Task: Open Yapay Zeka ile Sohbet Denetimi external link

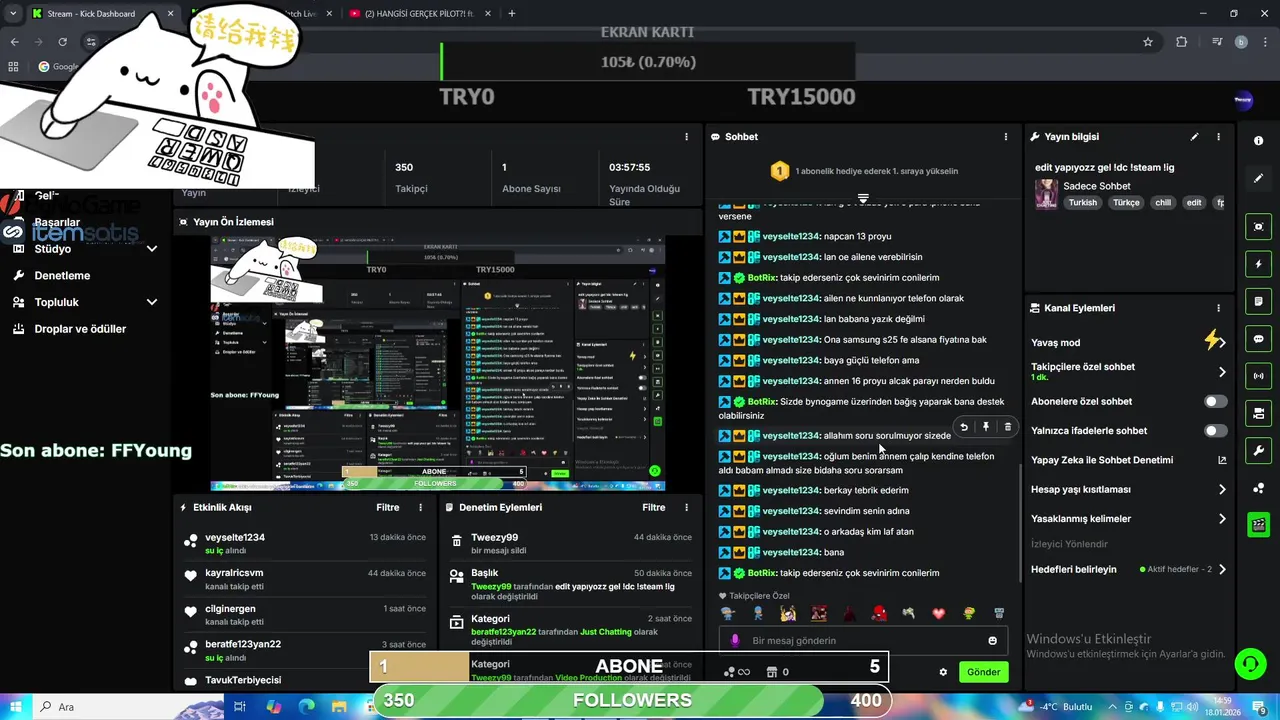Action: click(1222, 460)
